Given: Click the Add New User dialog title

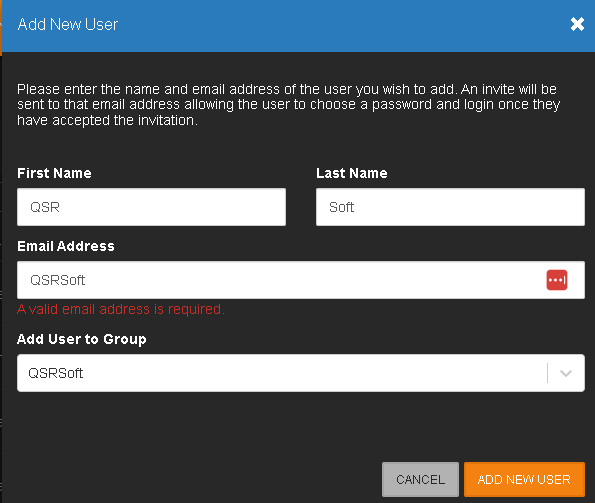Looking at the screenshot, I should click(x=68, y=24).
